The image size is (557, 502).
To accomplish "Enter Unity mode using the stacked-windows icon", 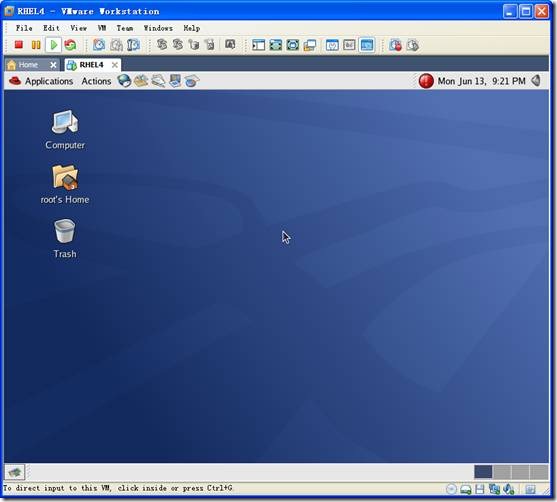I will pyautogui.click(x=310, y=45).
